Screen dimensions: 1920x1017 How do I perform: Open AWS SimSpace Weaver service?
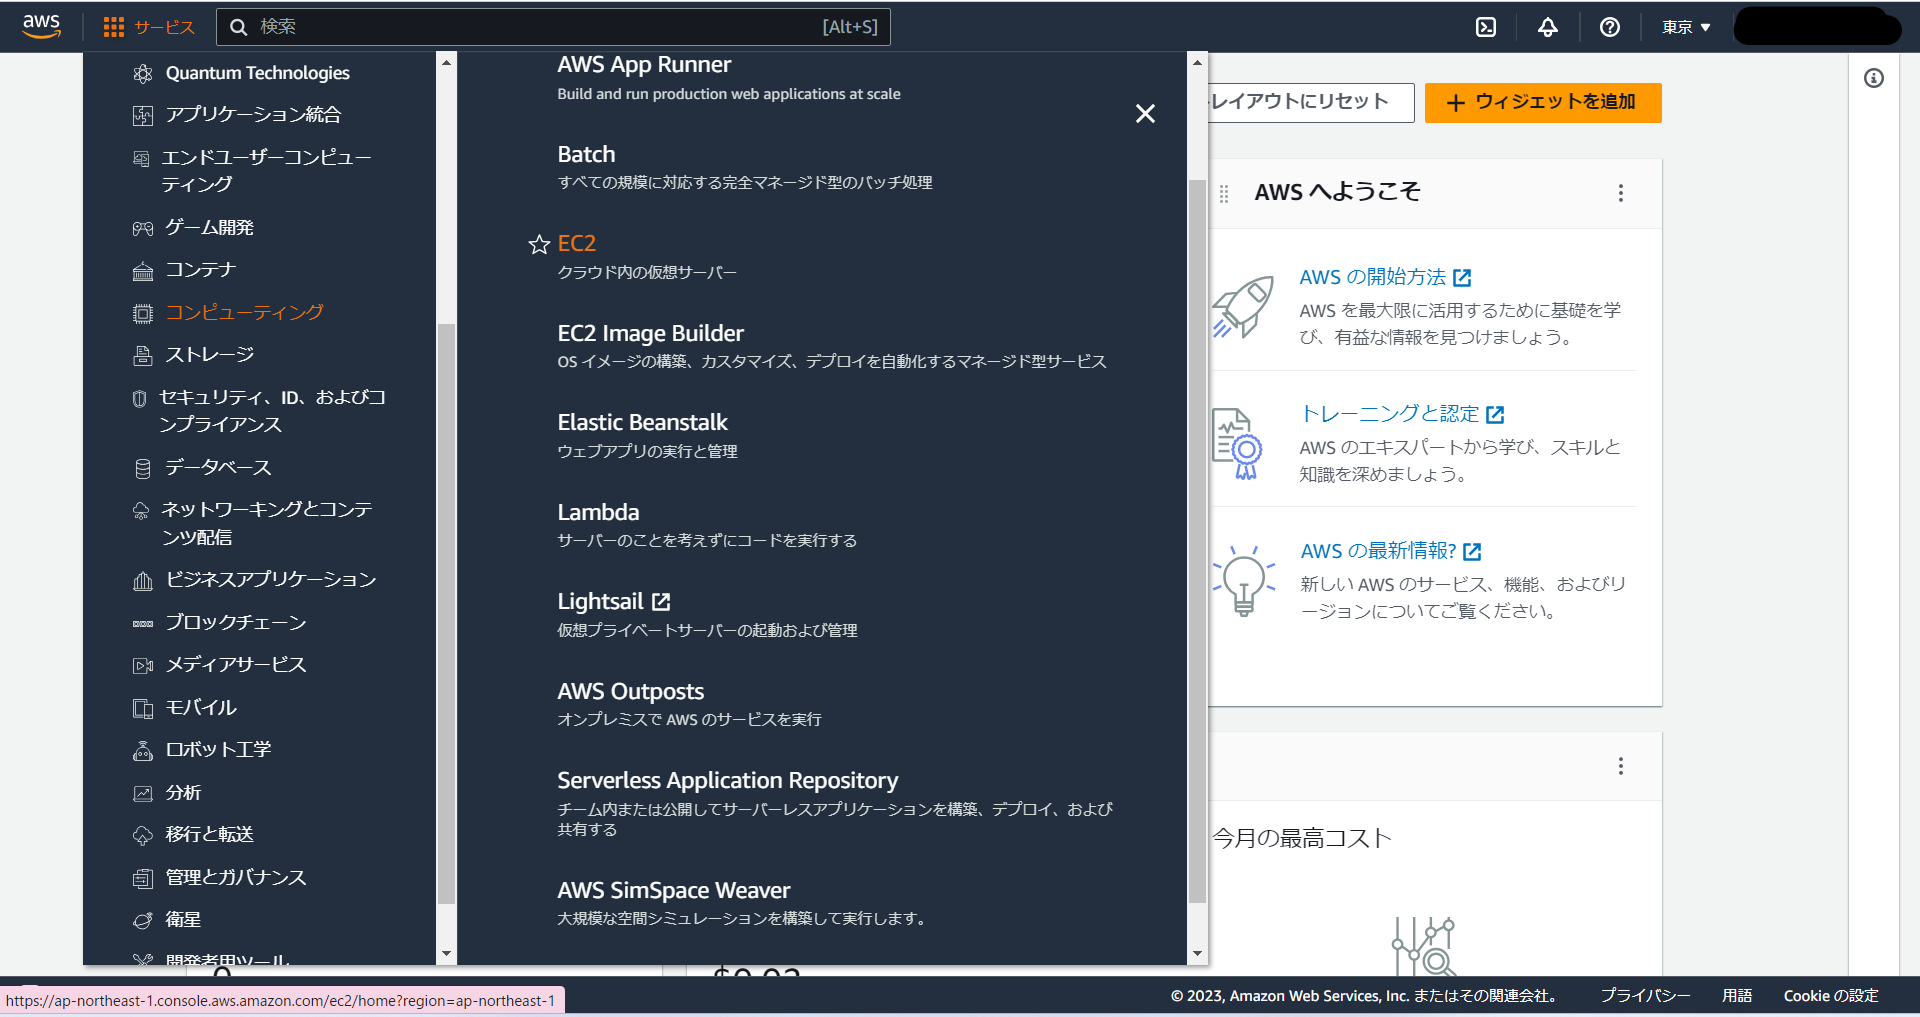point(673,891)
